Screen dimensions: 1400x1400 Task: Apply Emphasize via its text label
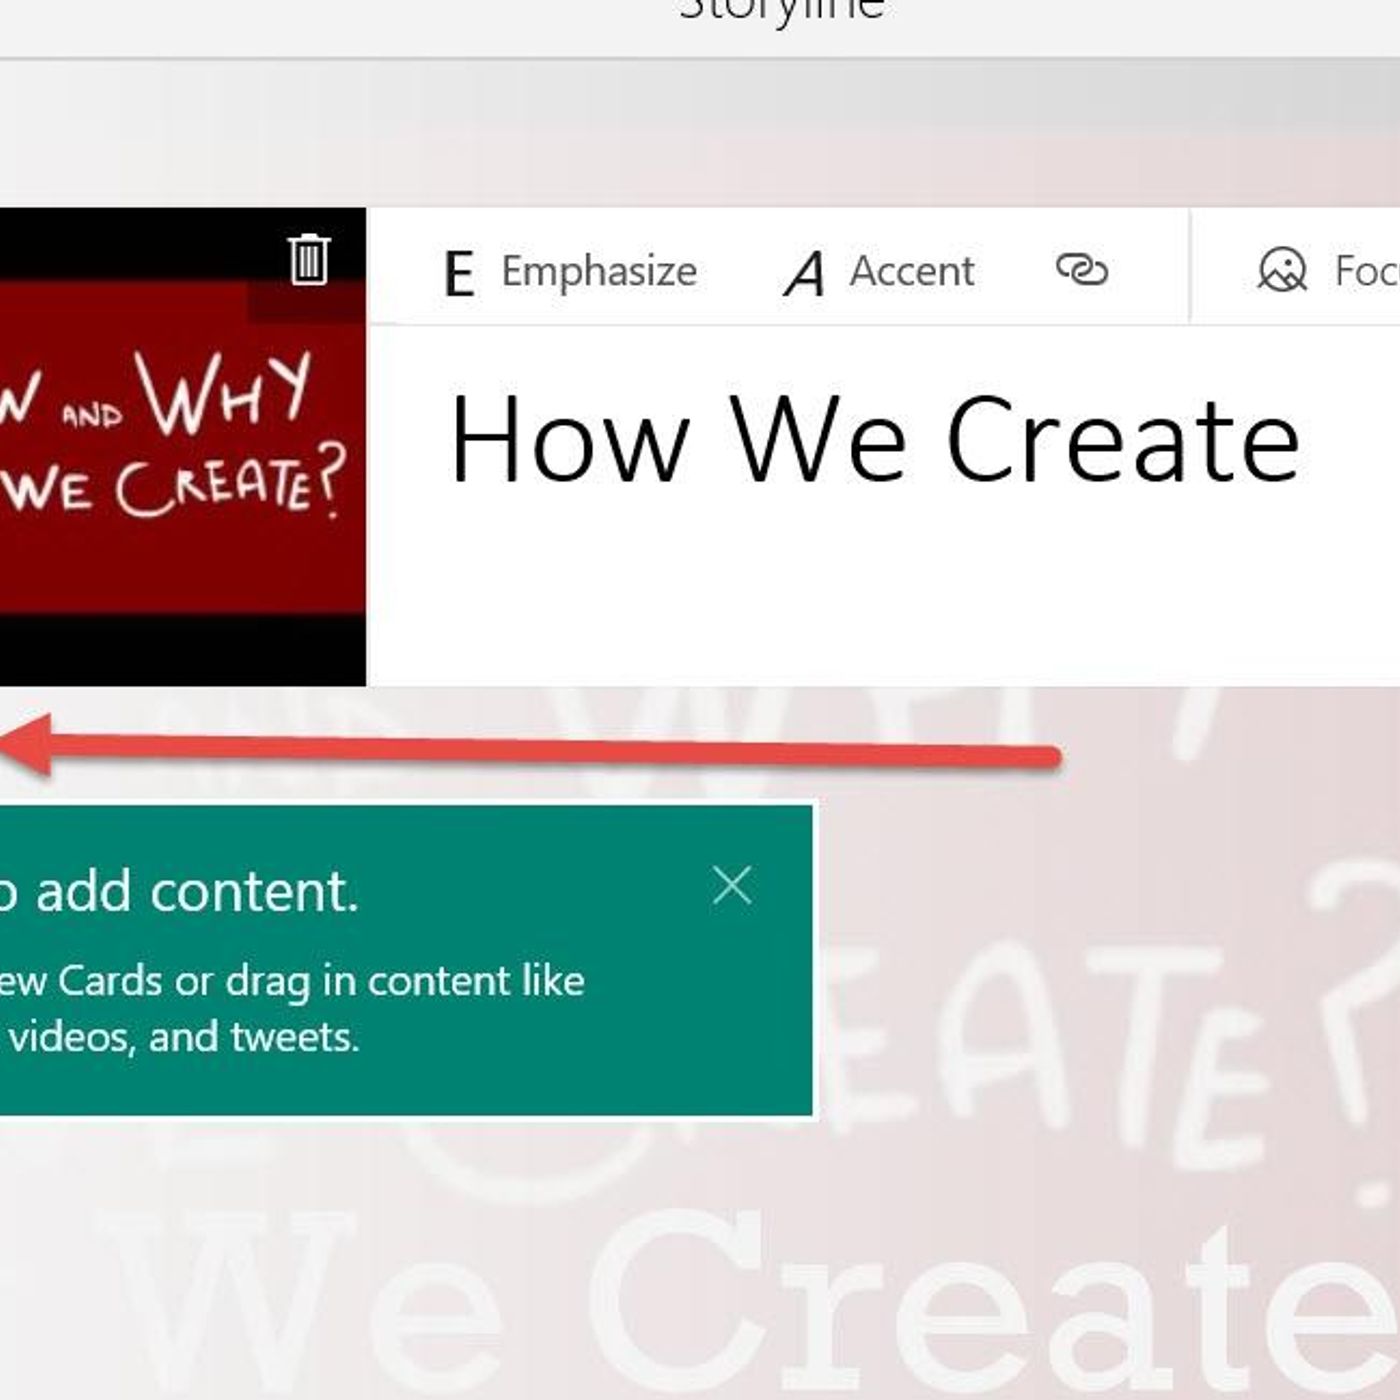[x=598, y=271]
